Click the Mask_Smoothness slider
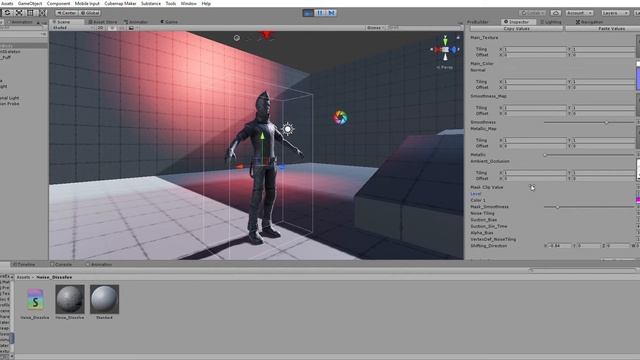Screen dimensions: 640x360 pos(589,207)
